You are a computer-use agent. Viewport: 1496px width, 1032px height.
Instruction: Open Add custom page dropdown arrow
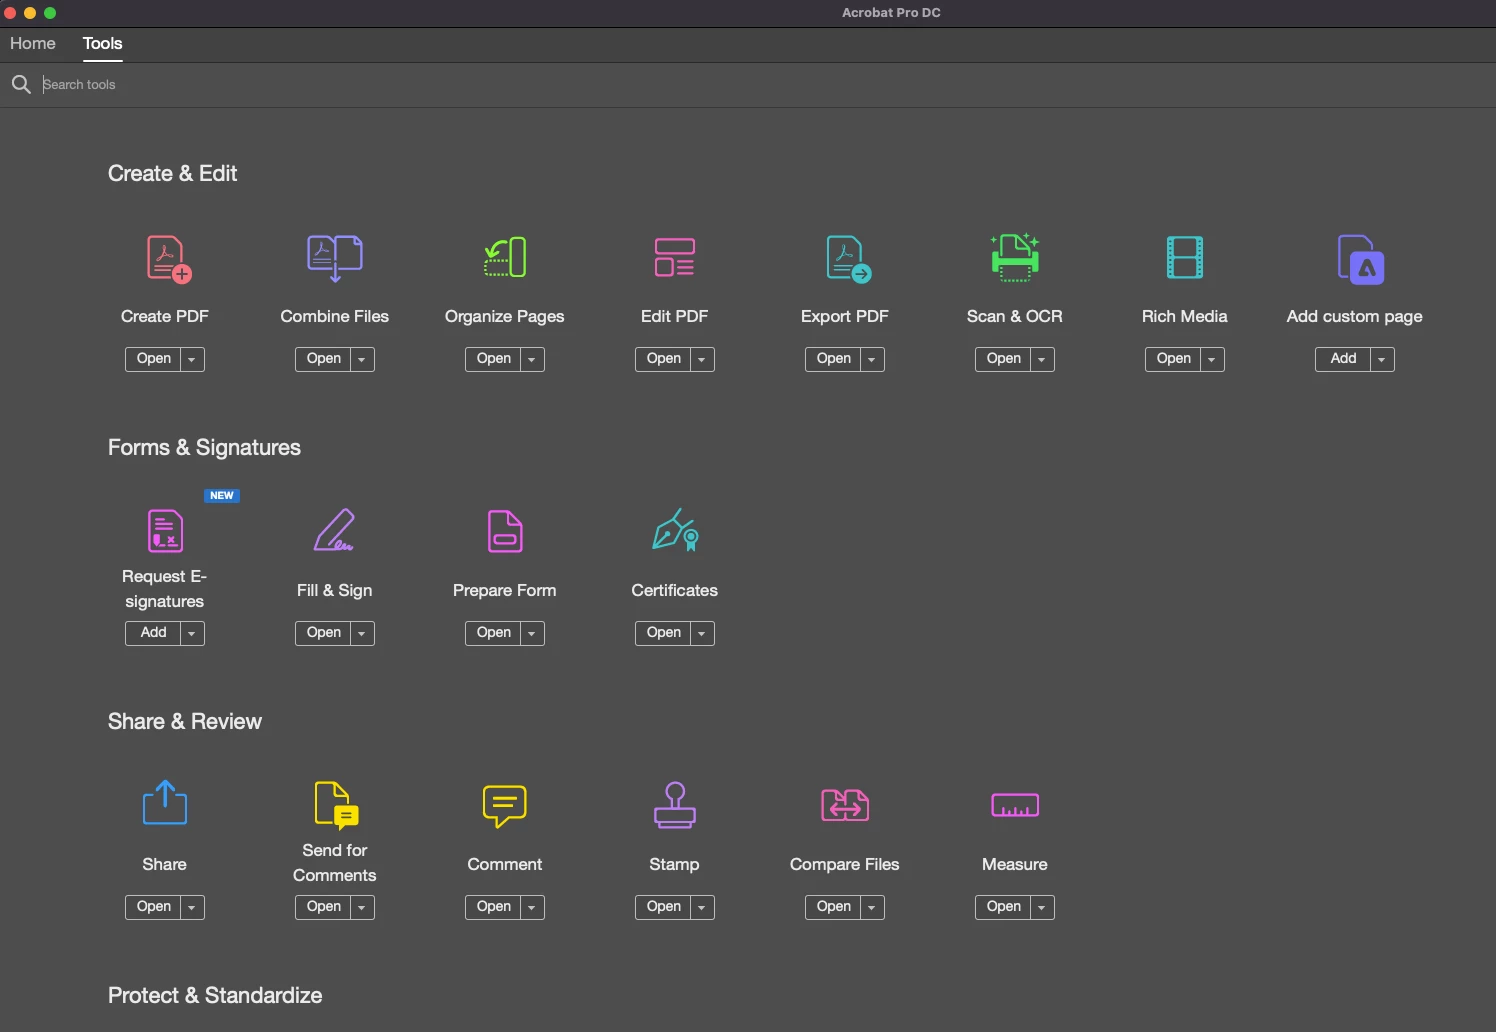click(1382, 359)
